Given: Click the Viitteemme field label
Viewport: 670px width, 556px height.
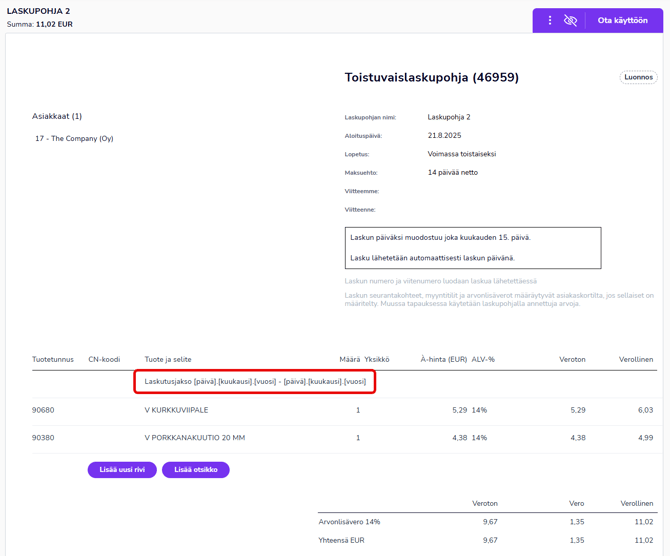Looking at the screenshot, I should [x=361, y=191].
